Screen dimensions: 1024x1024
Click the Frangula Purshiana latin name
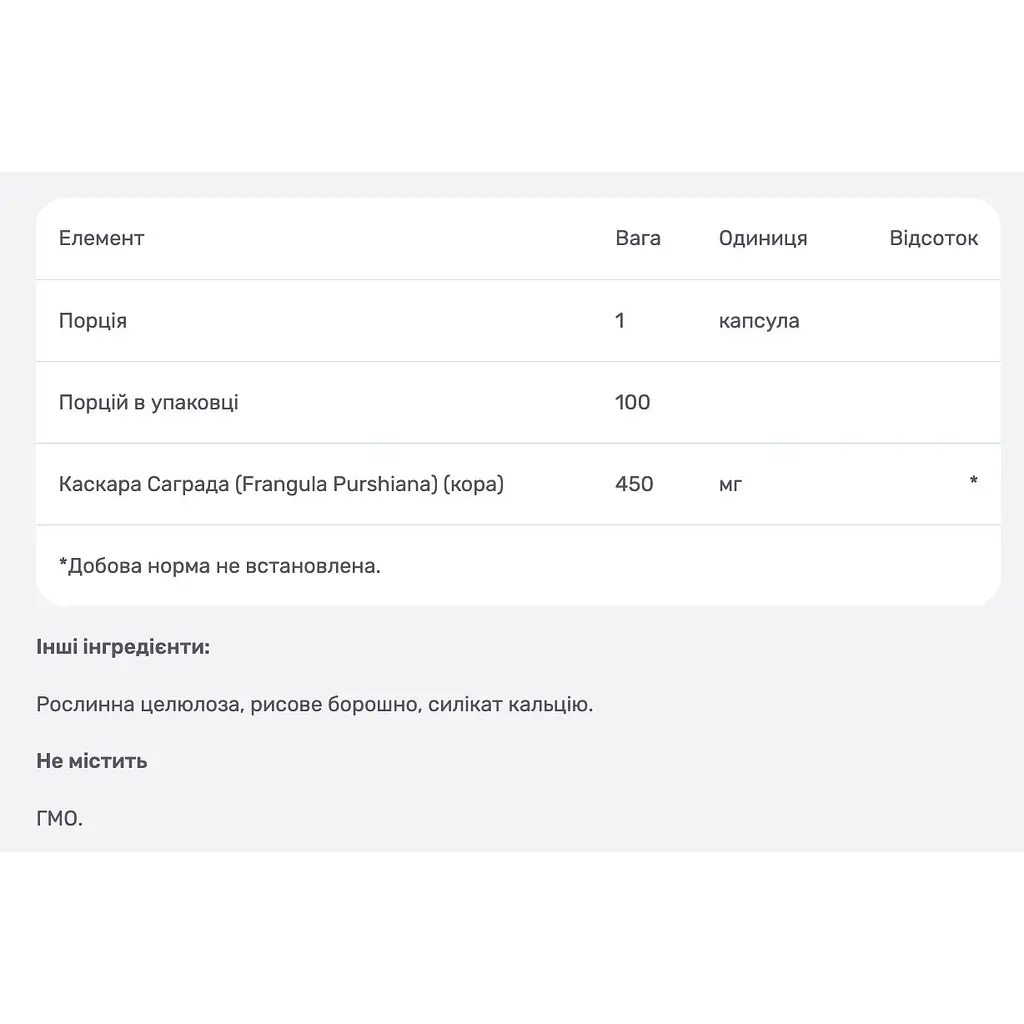(336, 484)
